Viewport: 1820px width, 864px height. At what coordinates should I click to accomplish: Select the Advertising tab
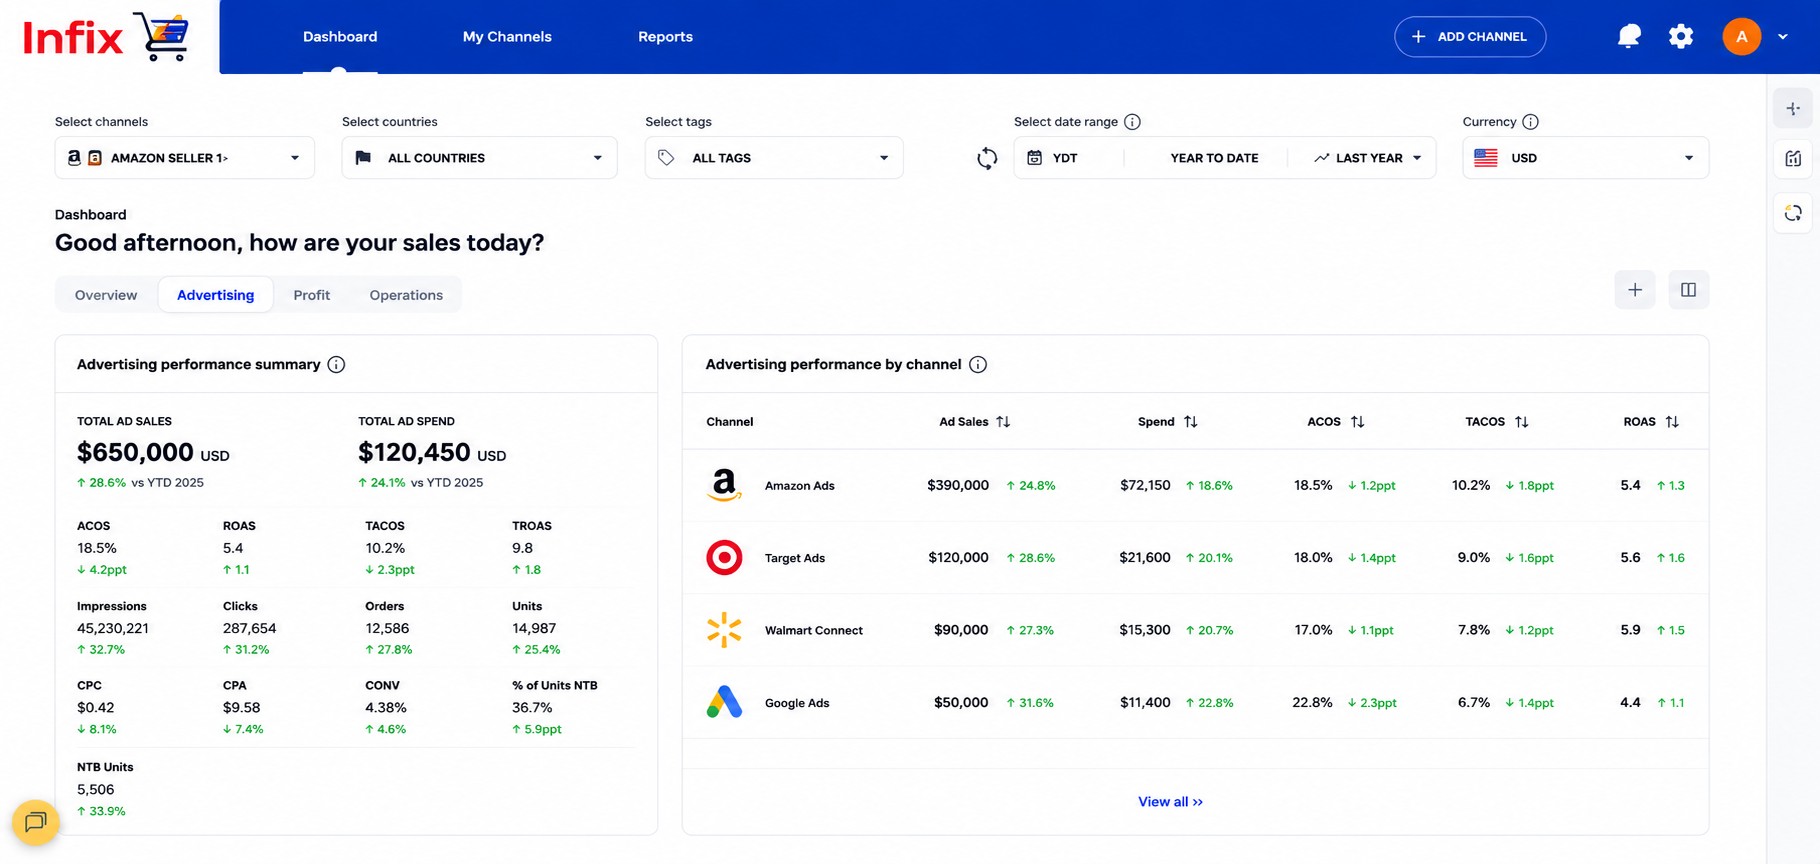pyautogui.click(x=216, y=295)
